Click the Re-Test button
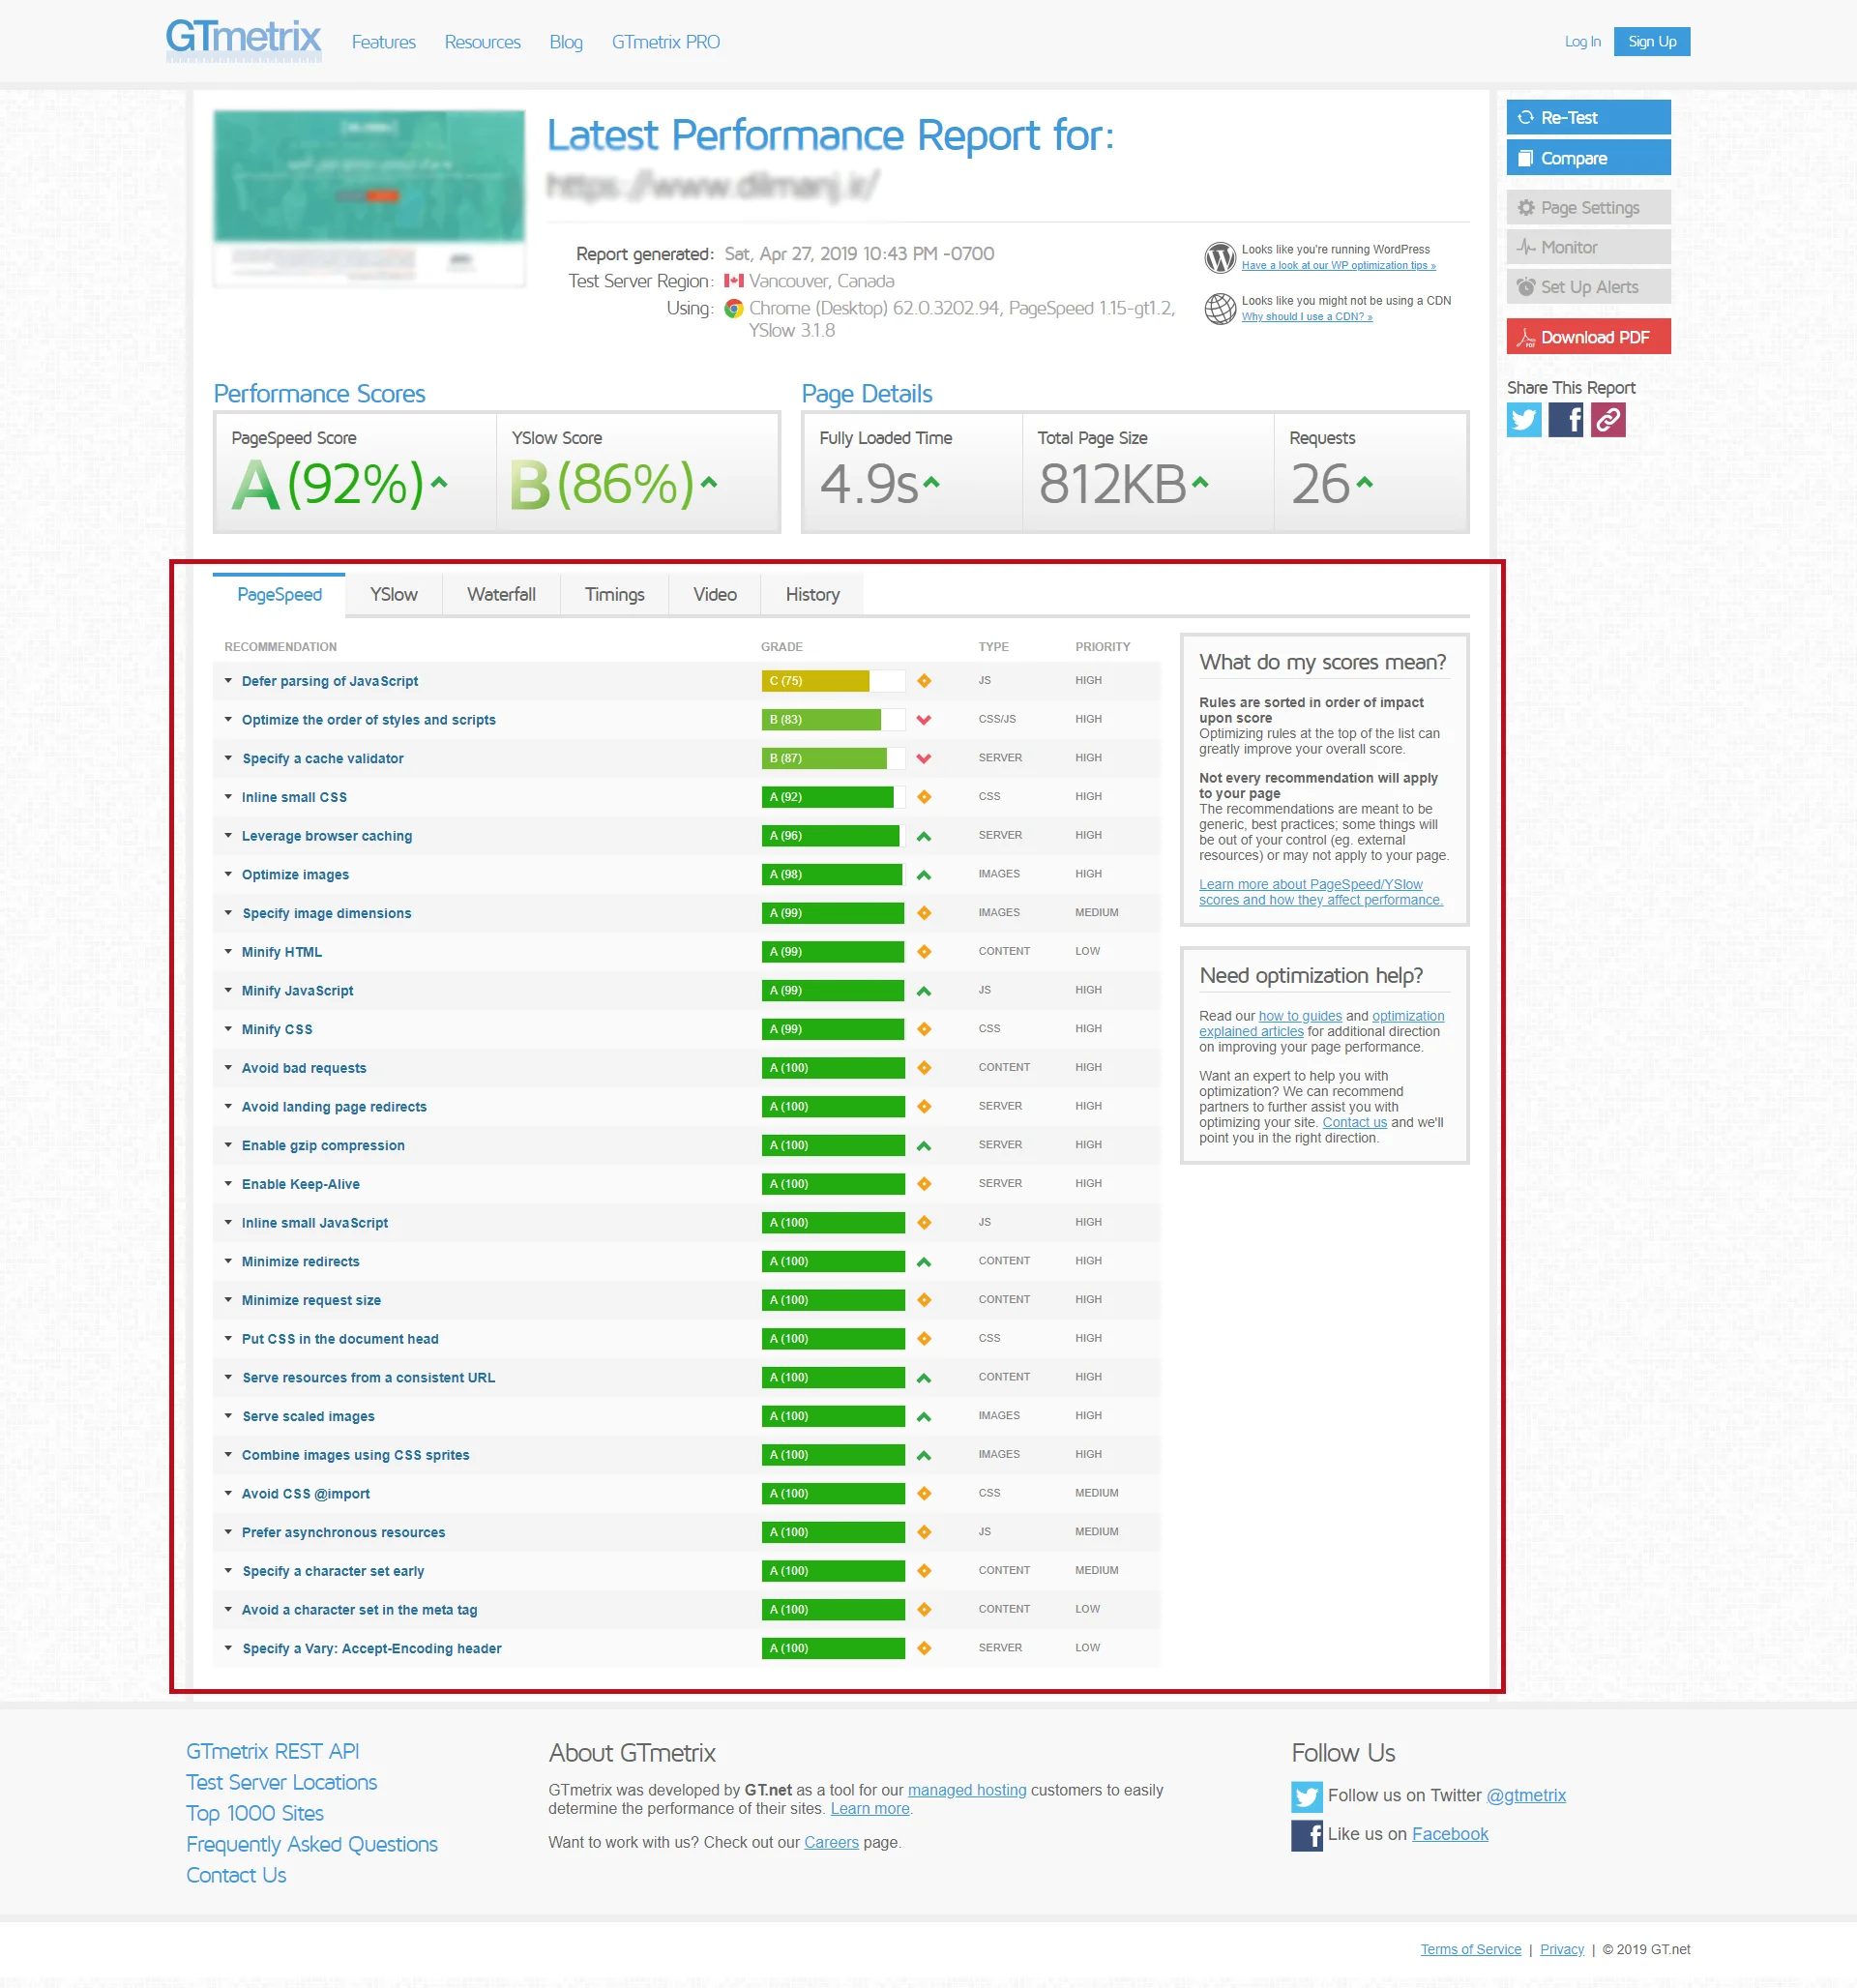Screen dimensions: 1857x1988 1587,117
